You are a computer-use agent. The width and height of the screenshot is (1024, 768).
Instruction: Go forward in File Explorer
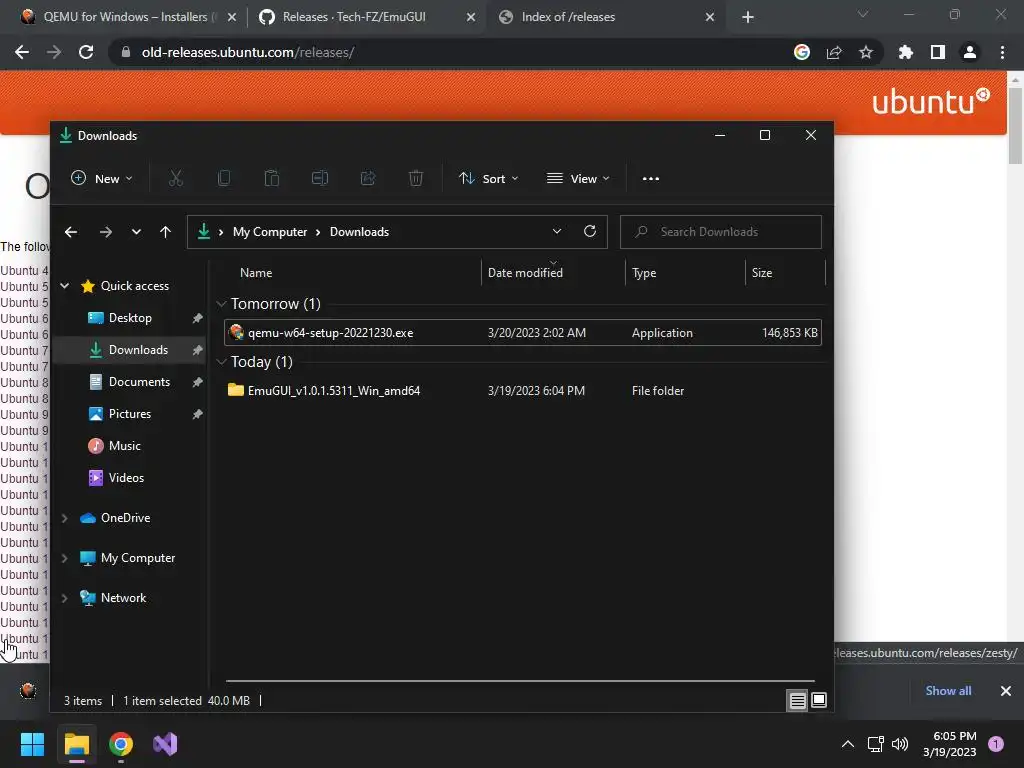105,232
